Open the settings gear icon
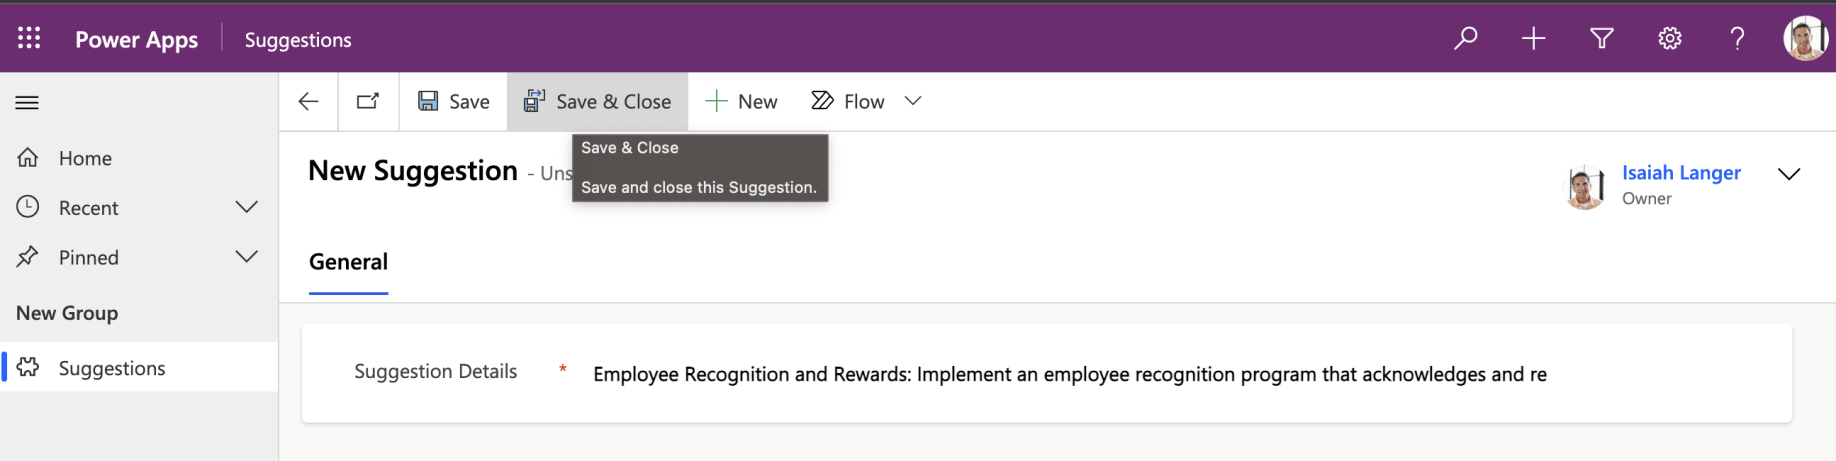1836x461 pixels. click(x=1669, y=38)
